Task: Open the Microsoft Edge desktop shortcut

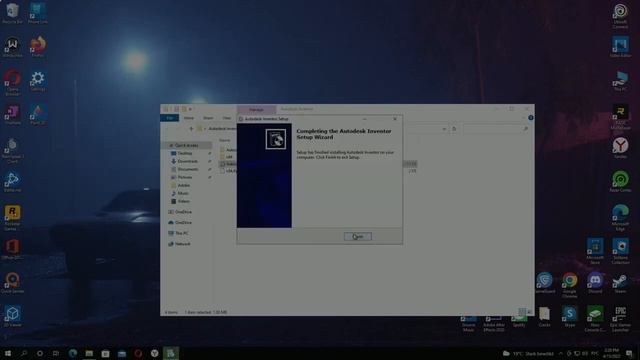Action: tap(620, 218)
